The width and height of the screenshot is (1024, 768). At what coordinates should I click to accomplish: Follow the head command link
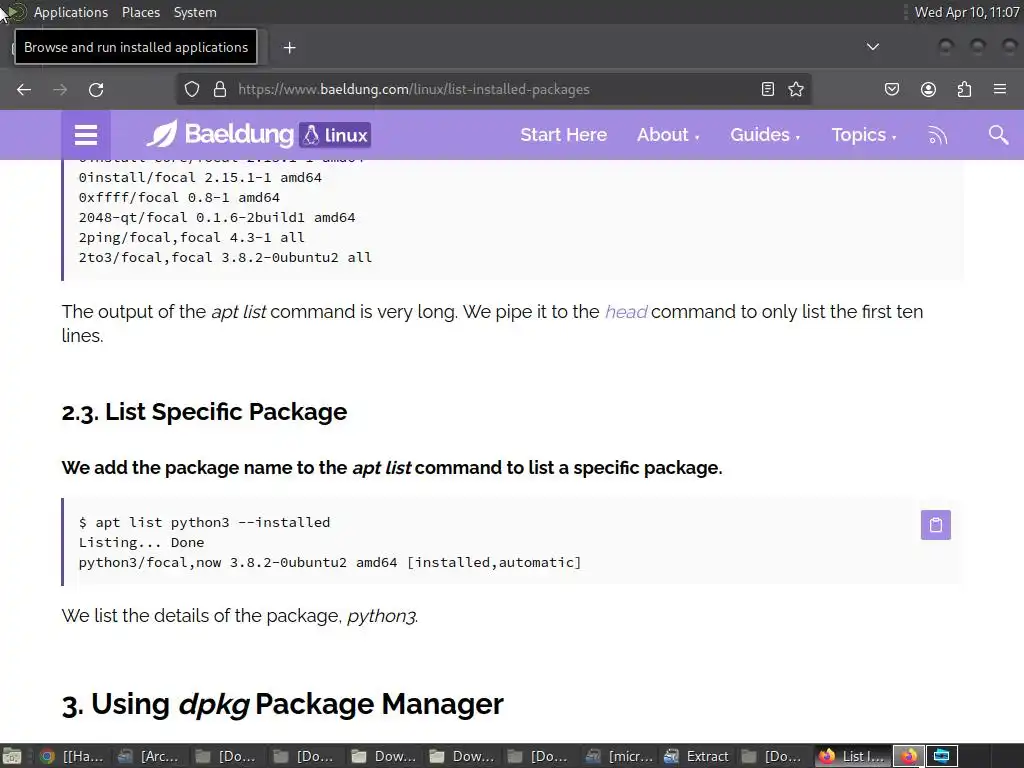(x=626, y=311)
